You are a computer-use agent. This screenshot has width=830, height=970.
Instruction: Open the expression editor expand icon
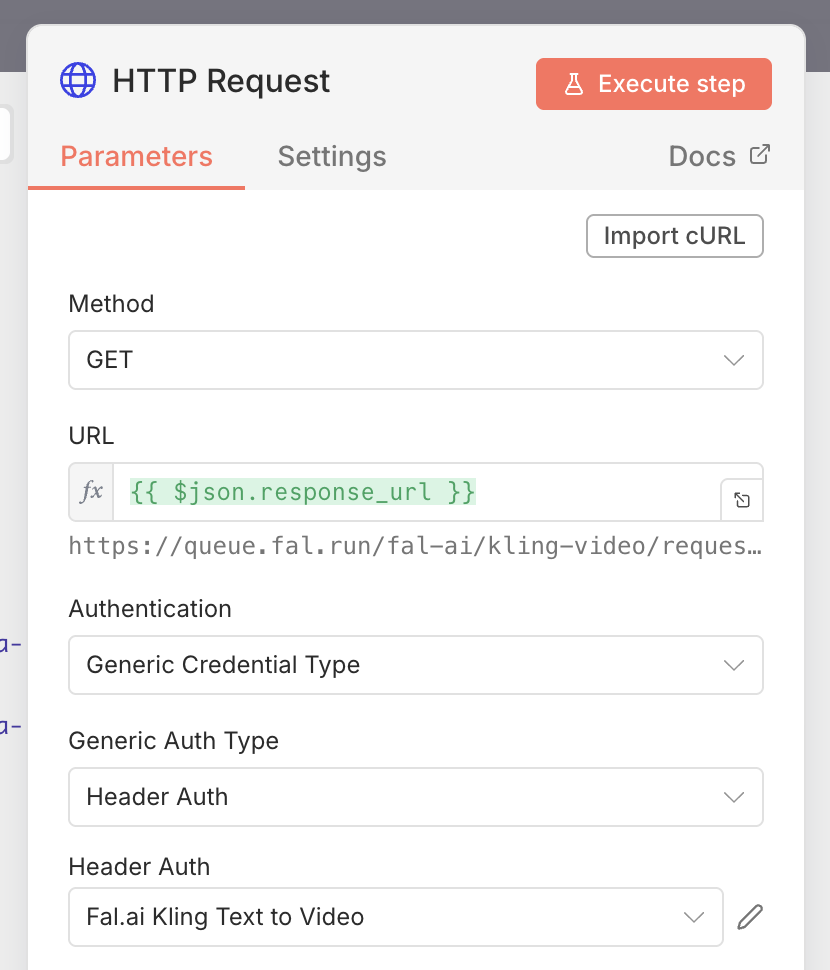(742, 499)
